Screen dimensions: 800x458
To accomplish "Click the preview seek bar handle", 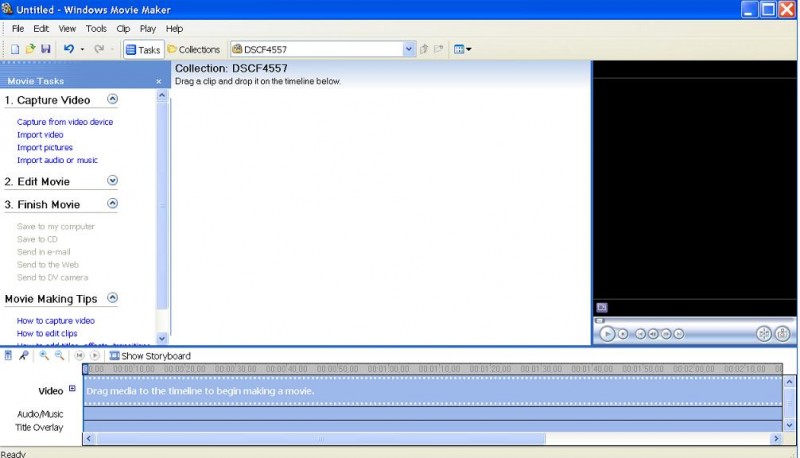I will 600,321.
